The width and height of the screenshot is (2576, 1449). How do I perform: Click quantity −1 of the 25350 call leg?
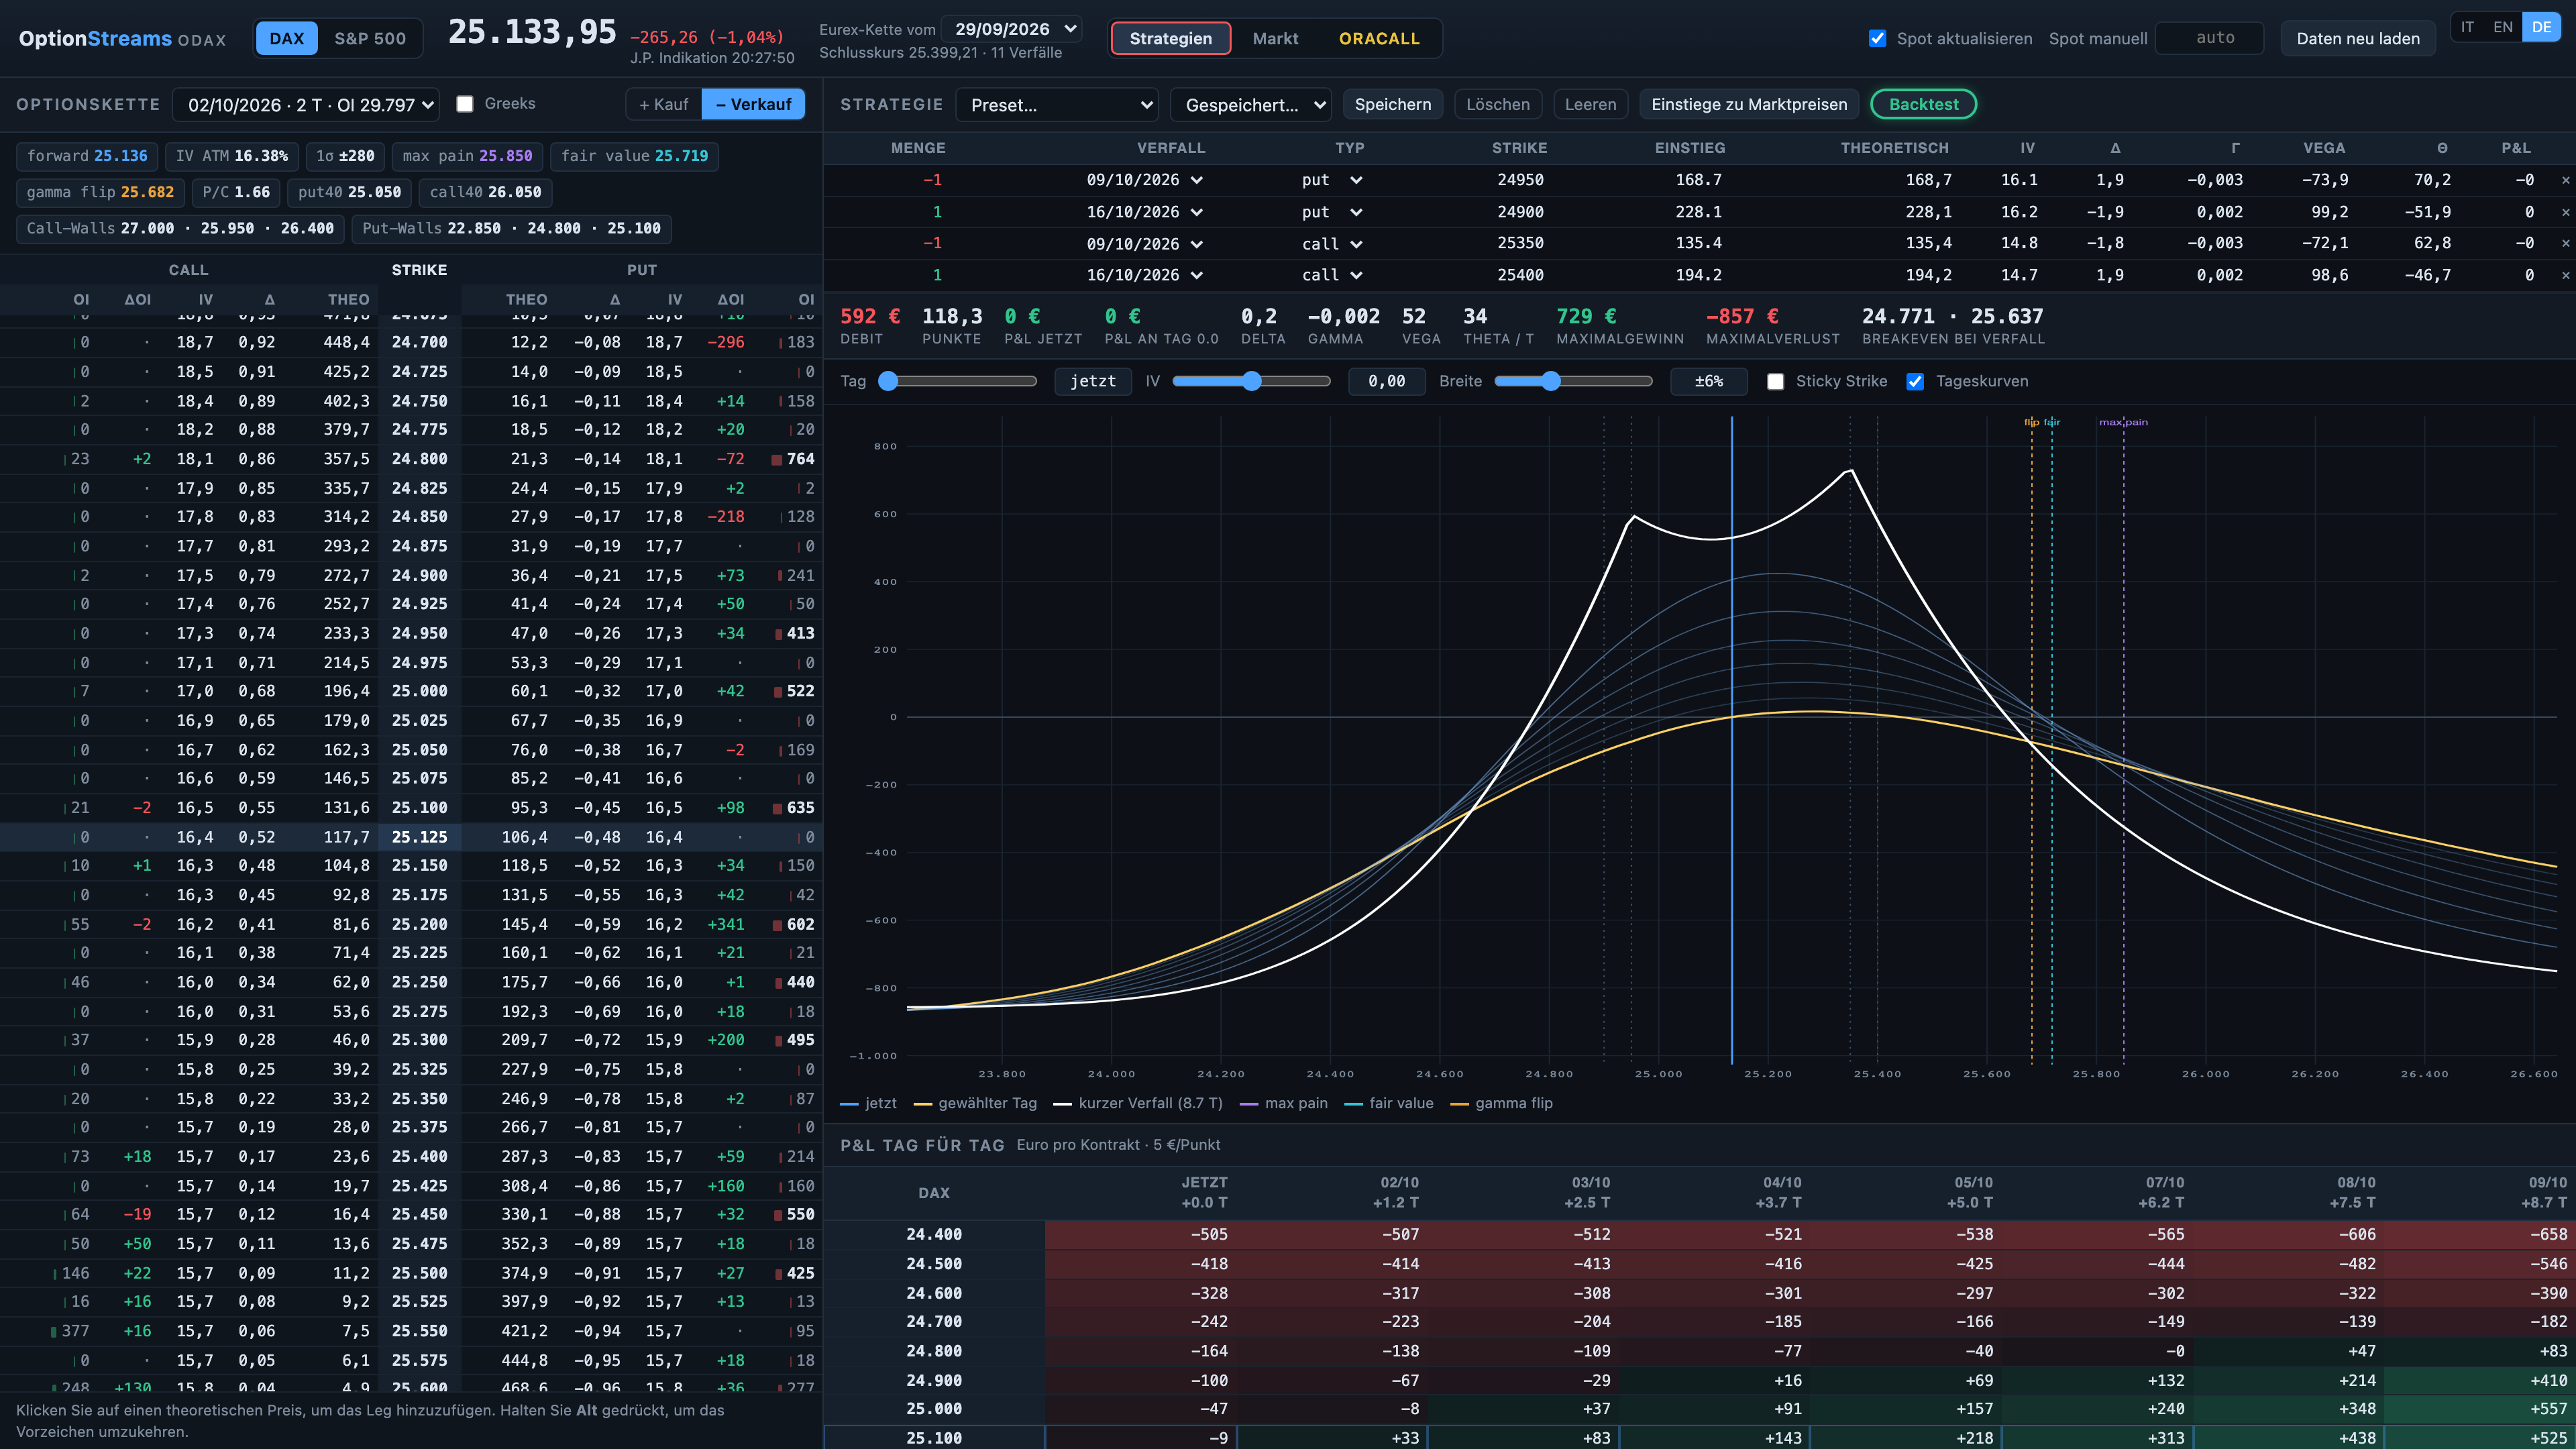click(x=932, y=243)
